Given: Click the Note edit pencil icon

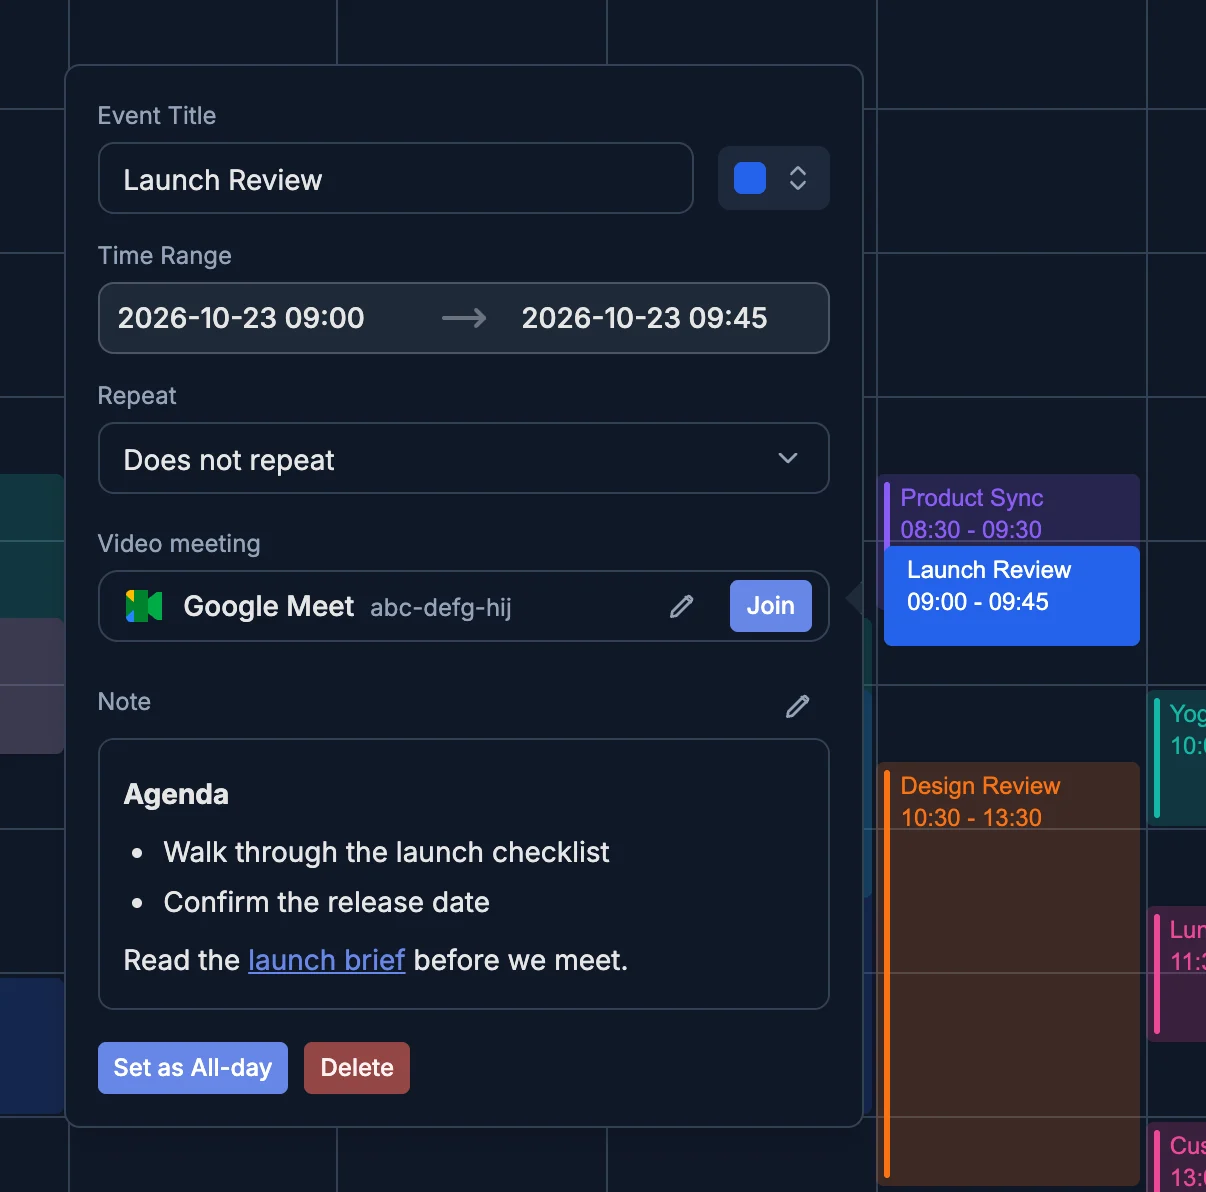Looking at the screenshot, I should [x=798, y=706].
